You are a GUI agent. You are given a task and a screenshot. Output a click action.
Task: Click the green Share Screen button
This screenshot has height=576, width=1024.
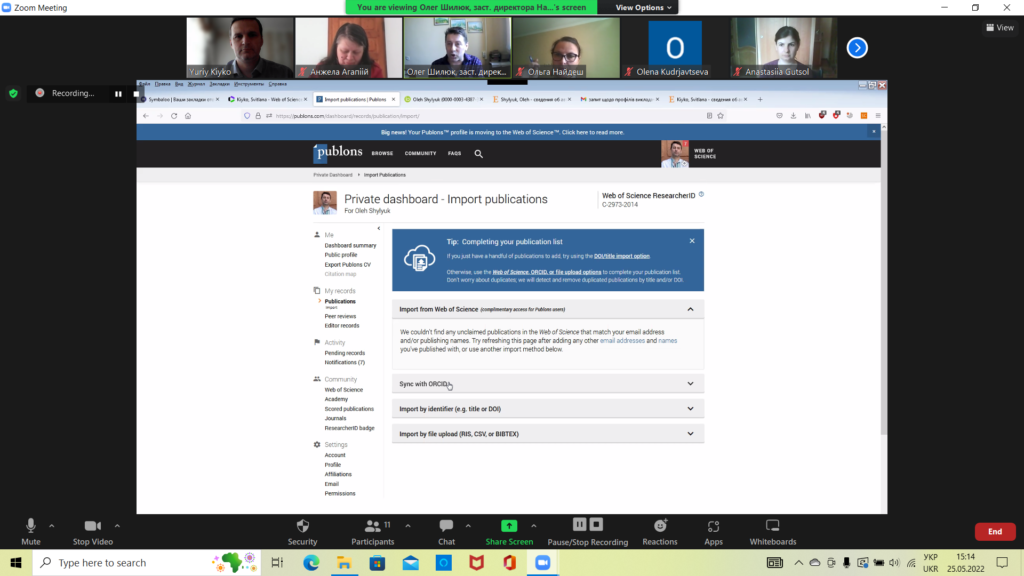point(509,532)
